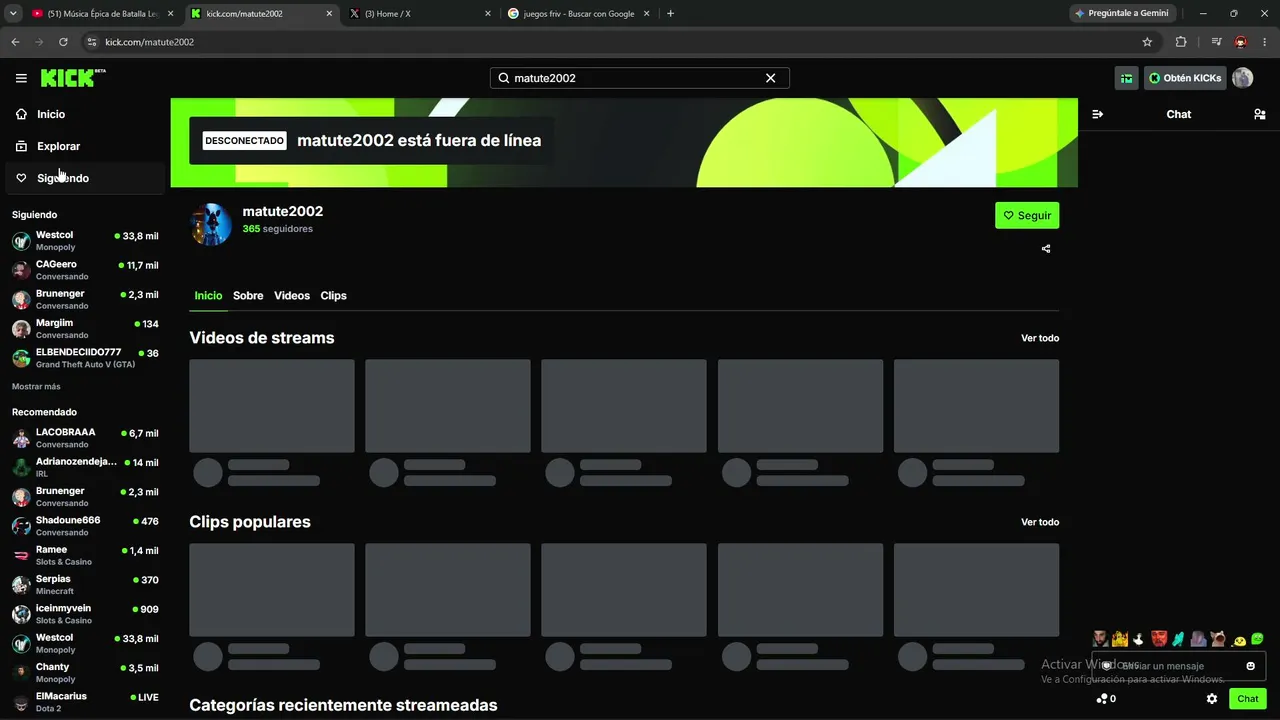Click the chat message input field
The width and height of the screenshot is (1280, 720).
pos(1178,666)
